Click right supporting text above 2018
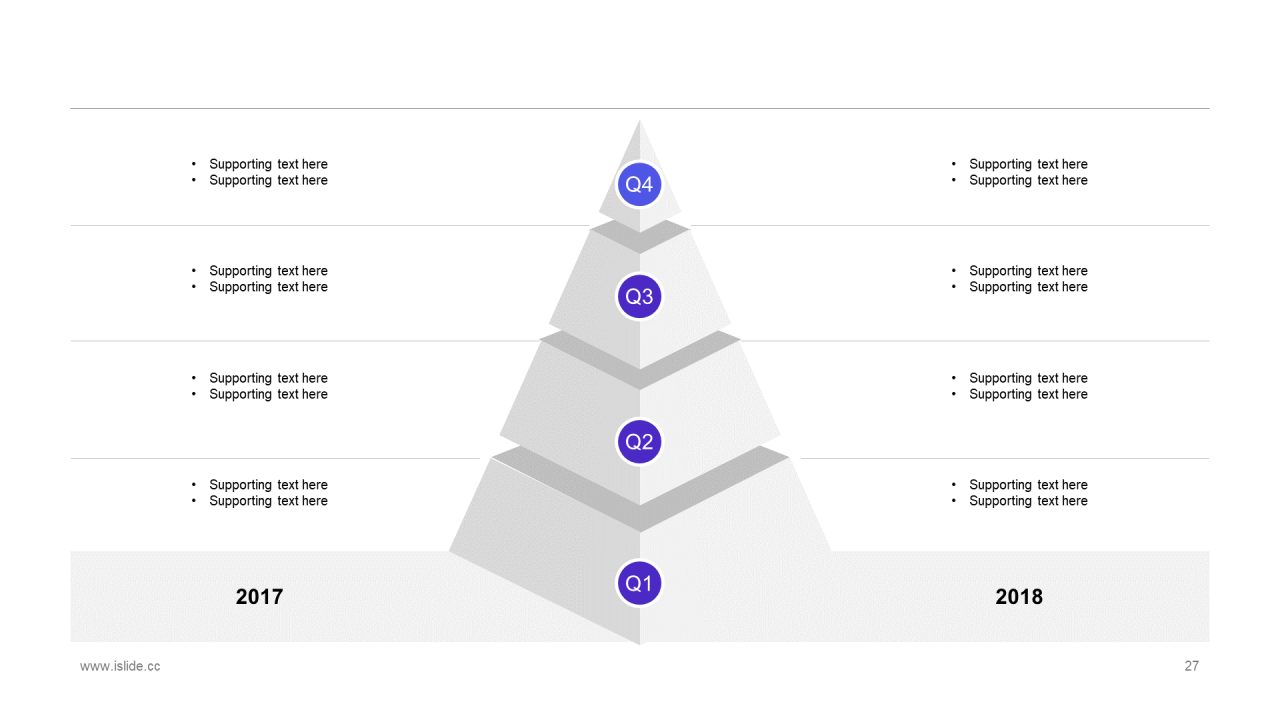The width and height of the screenshot is (1280, 720). click(x=1019, y=493)
